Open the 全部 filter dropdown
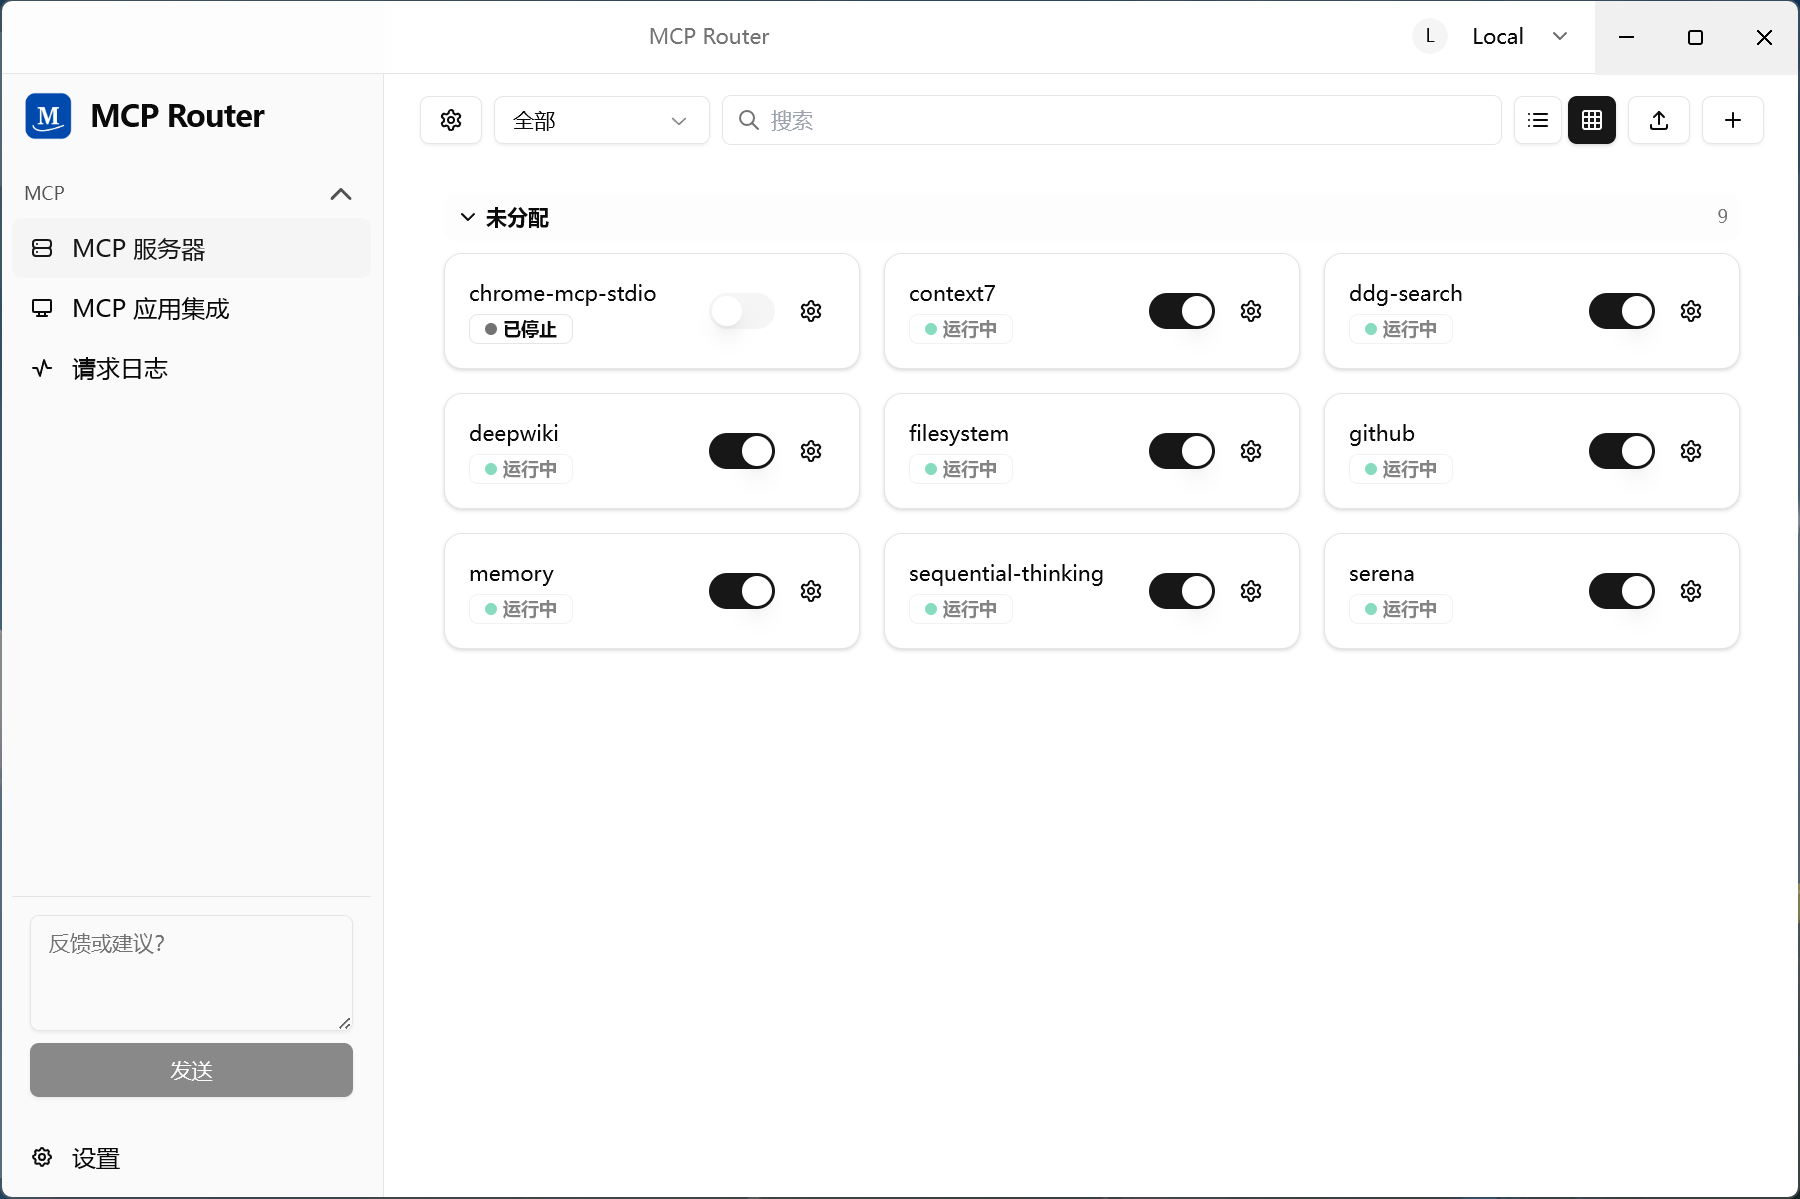Viewport: 1800px width, 1199px height. pos(602,120)
